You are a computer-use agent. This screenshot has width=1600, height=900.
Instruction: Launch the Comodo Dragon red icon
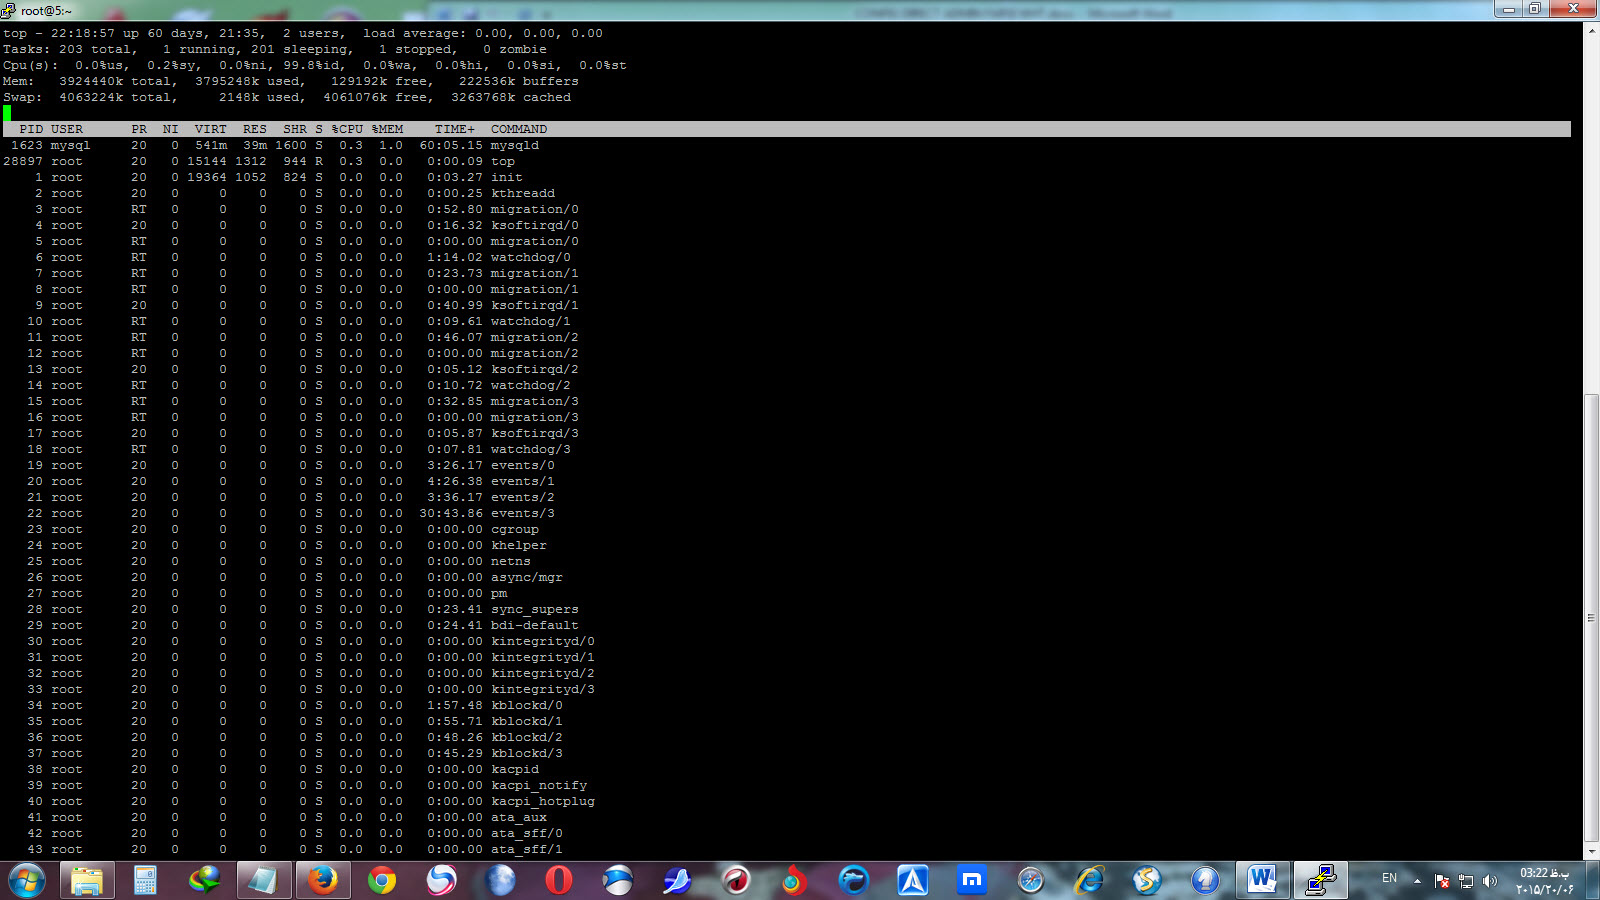point(735,881)
